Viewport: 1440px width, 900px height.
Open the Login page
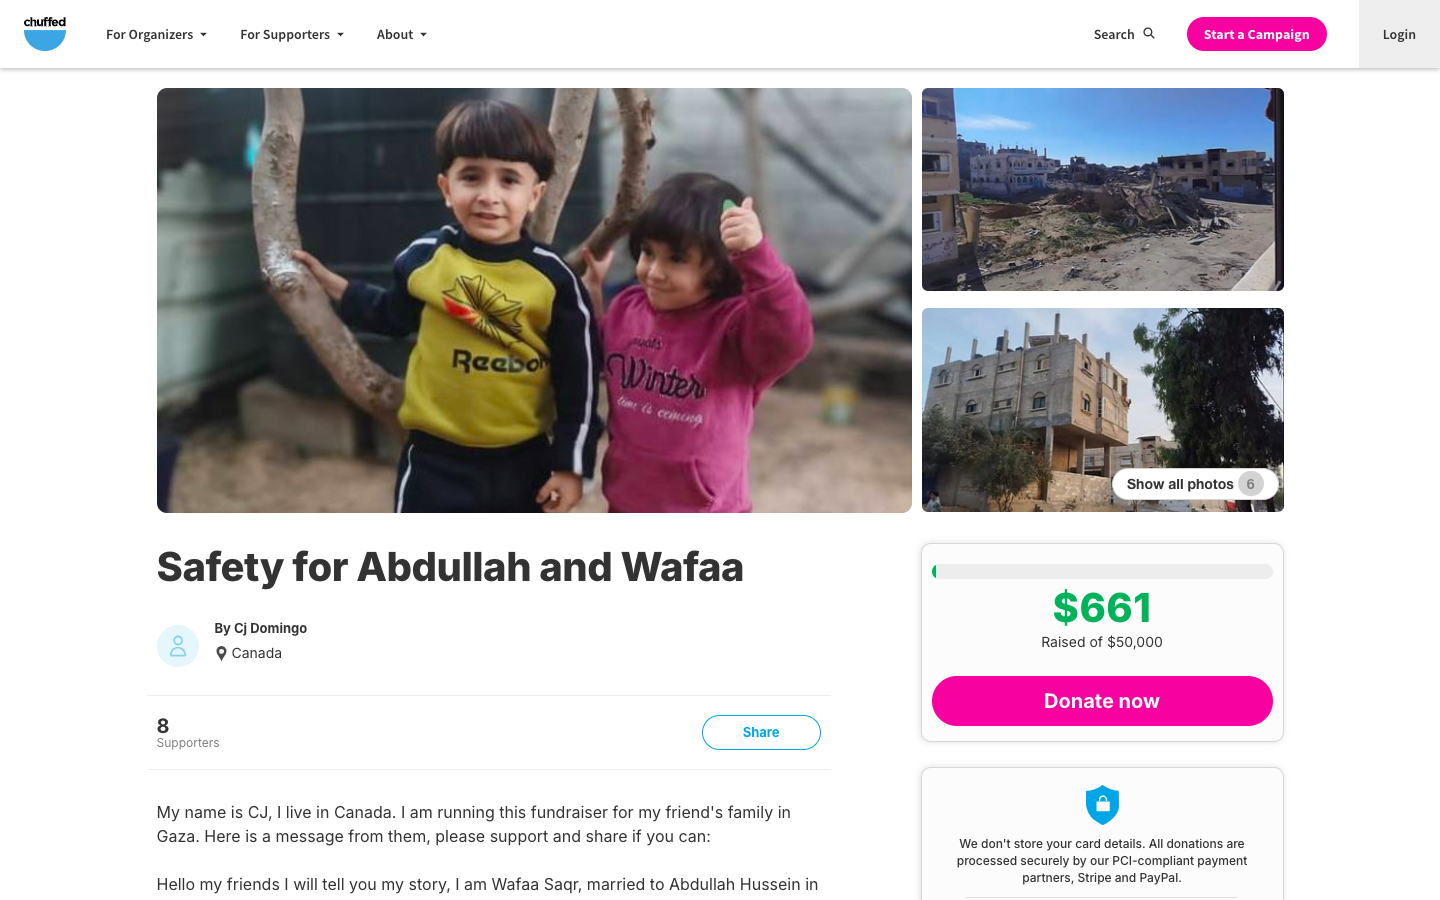[x=1399, y=34]
